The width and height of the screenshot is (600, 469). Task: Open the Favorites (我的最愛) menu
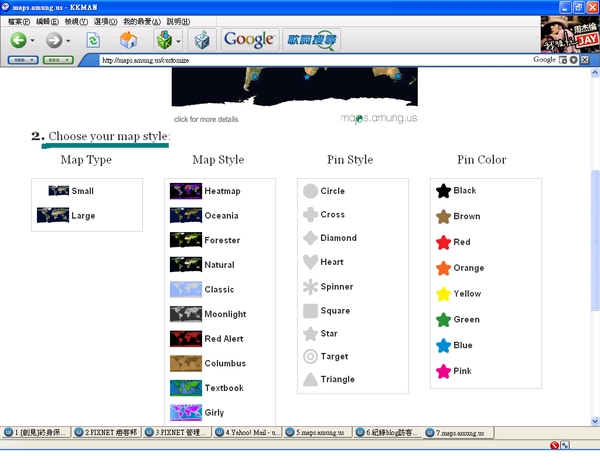click(142, 21)
